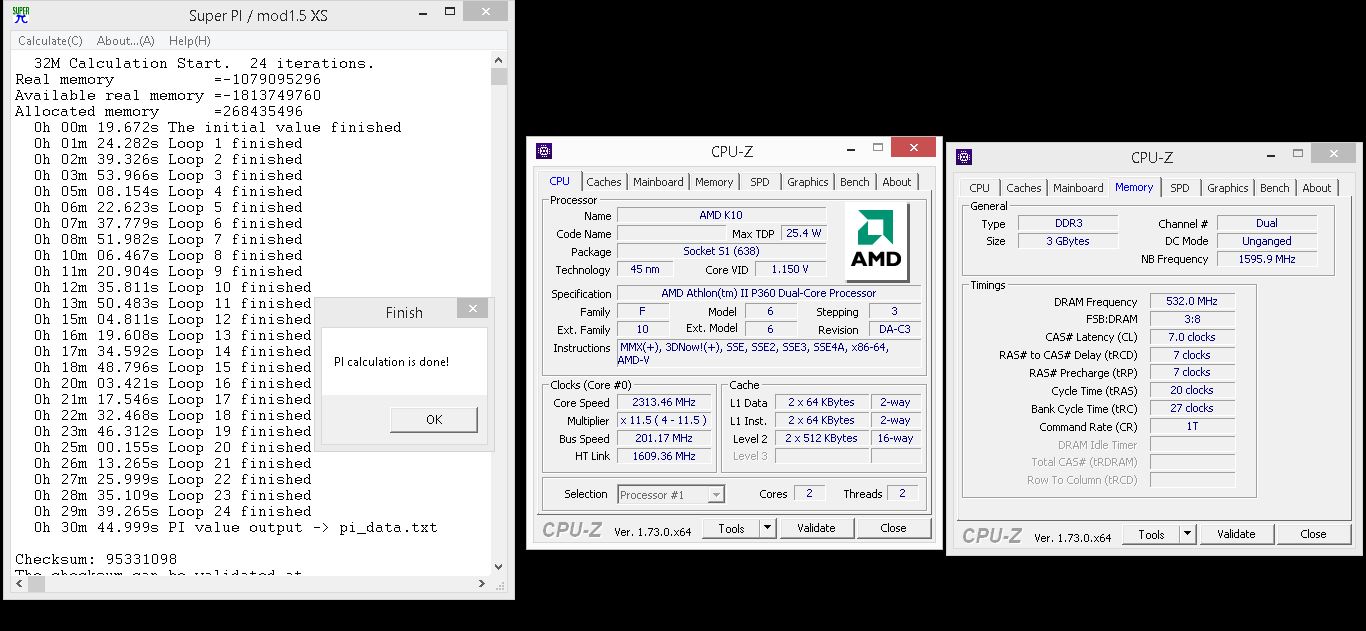The height and width of the screenshot is (631, 1366).
Task: Switch to About tab in CPU window of CPU-Z
Action: pyautogui.click(x=897, y=182)
